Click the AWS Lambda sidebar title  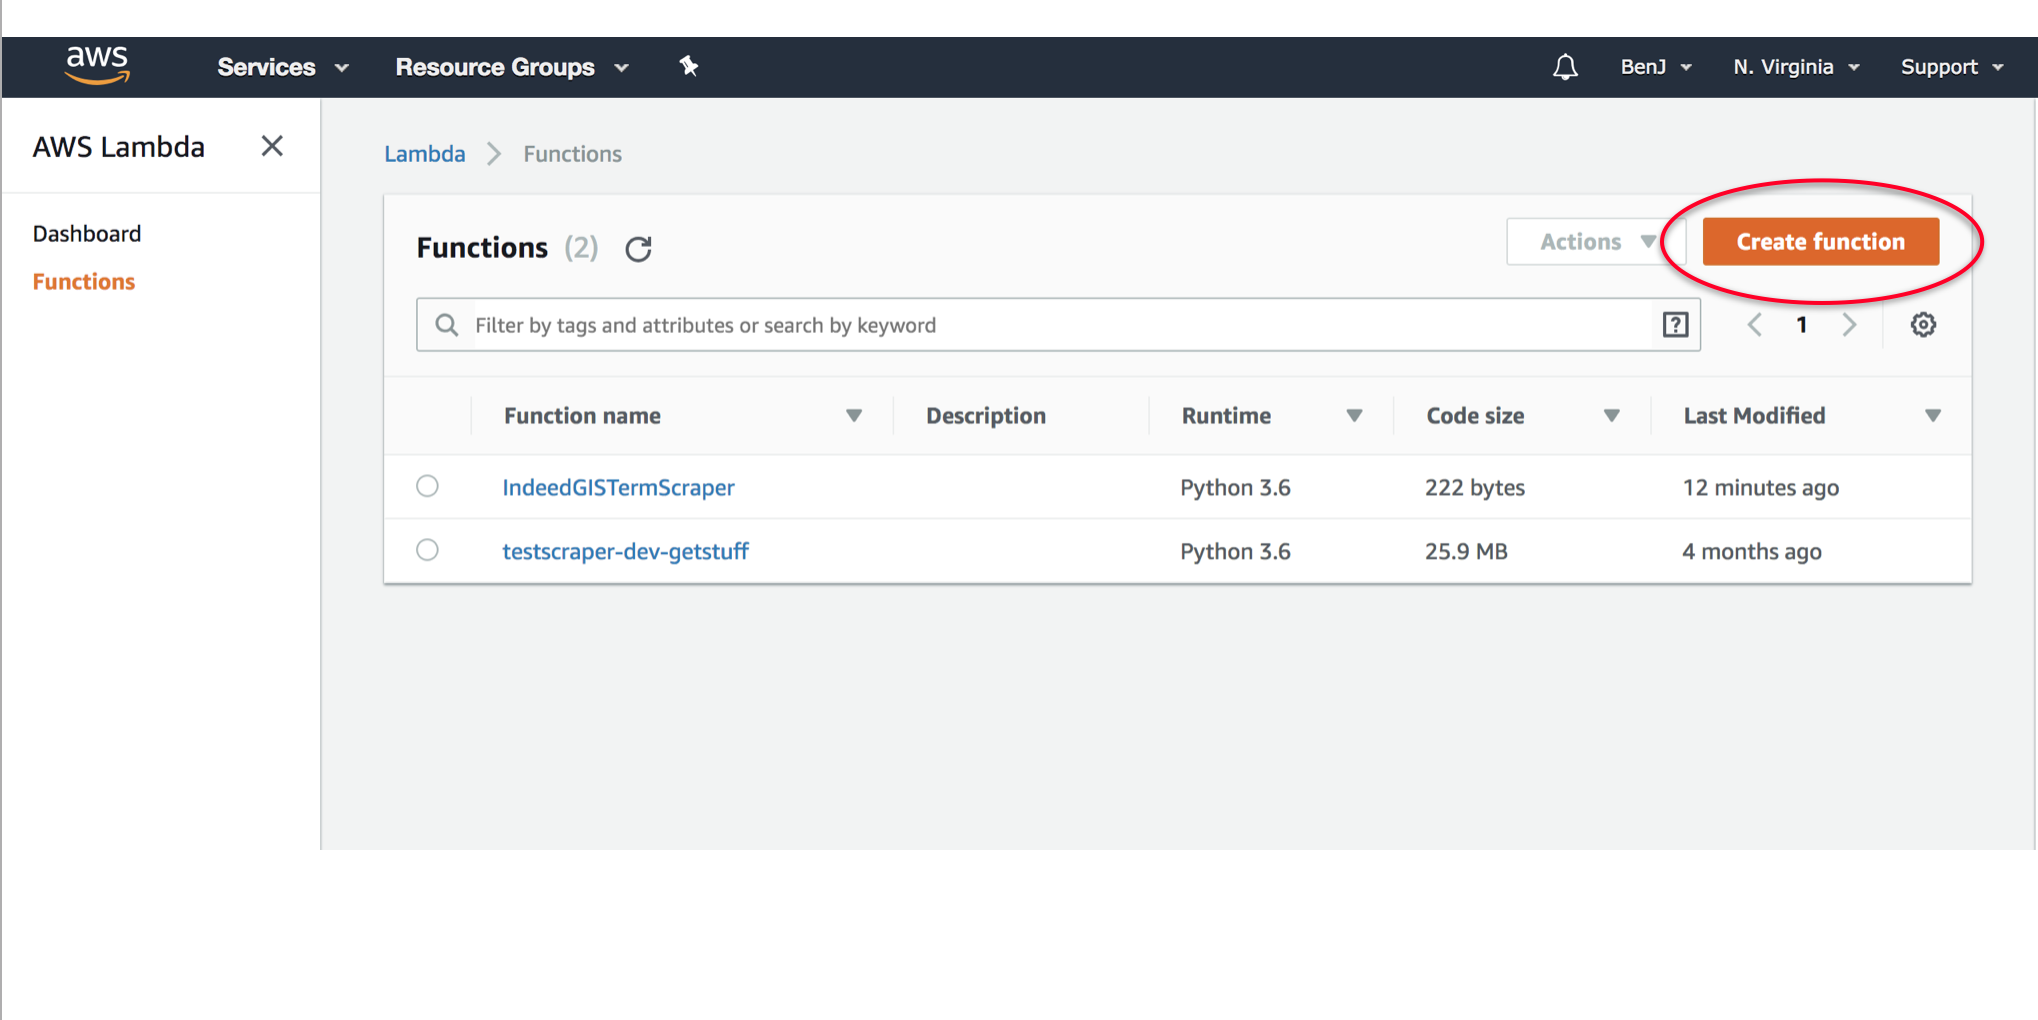click(119, 147)
